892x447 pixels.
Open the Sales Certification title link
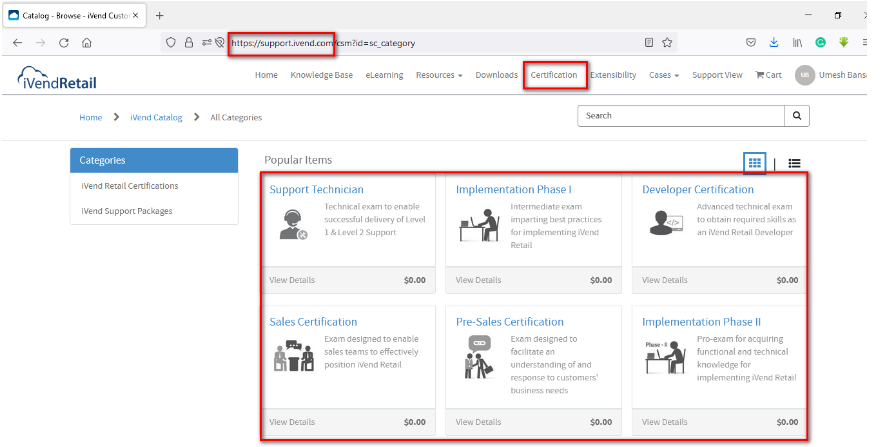pyautogui.click(x=313, y=322)
